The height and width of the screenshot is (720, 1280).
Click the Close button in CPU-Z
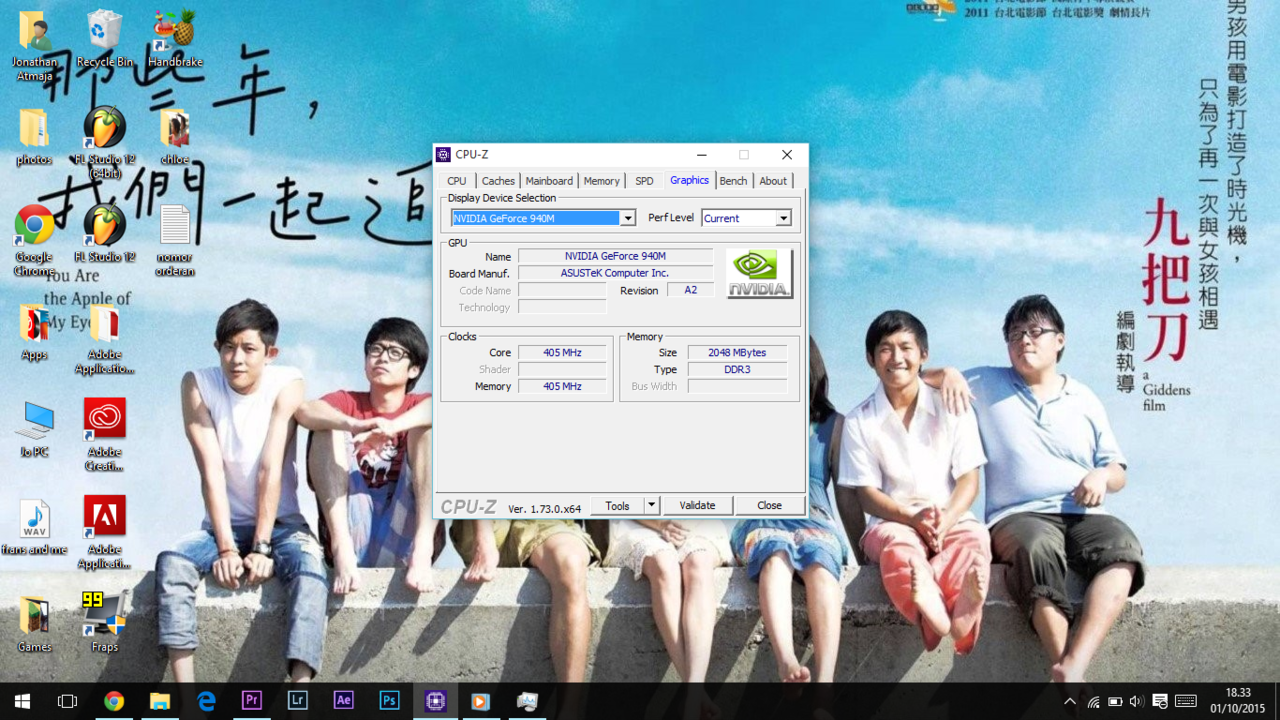[x=769, y=506]
